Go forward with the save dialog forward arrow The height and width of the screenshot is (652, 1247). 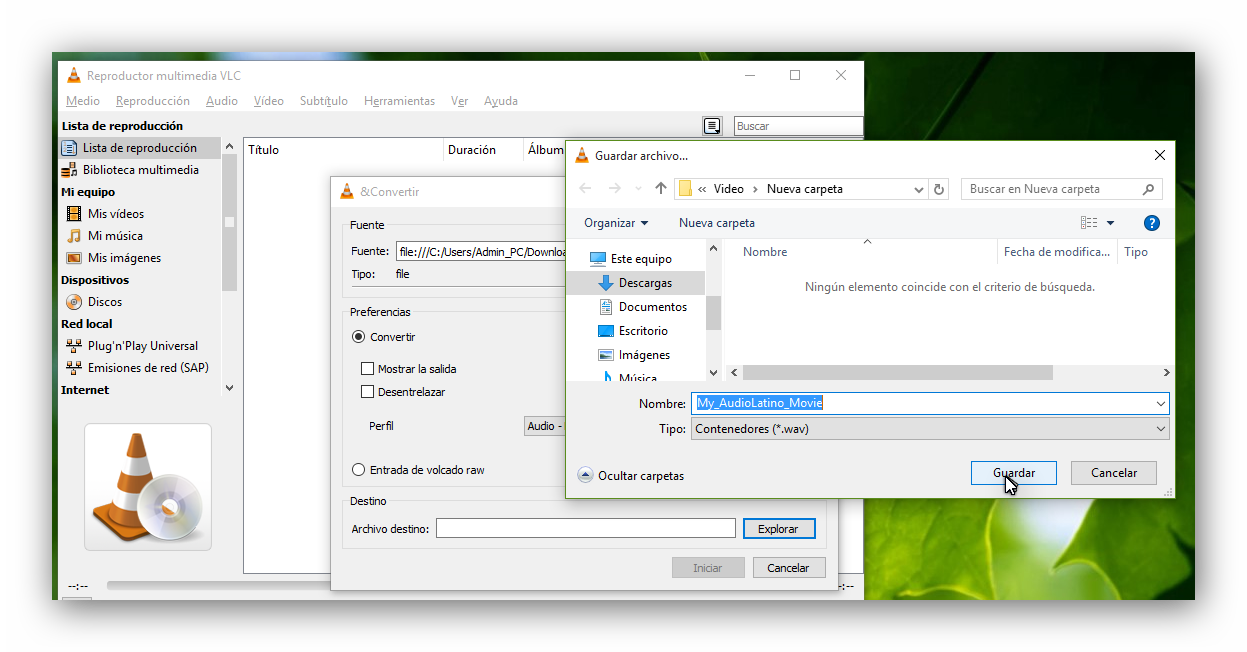615,189
